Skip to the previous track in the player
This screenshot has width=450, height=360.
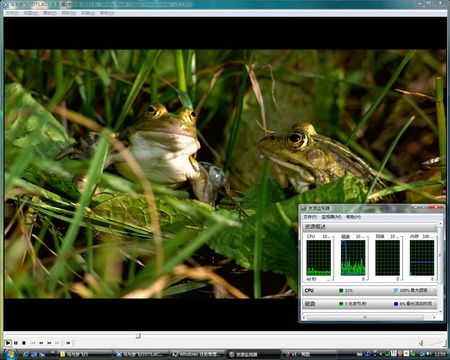click(33, 343)
